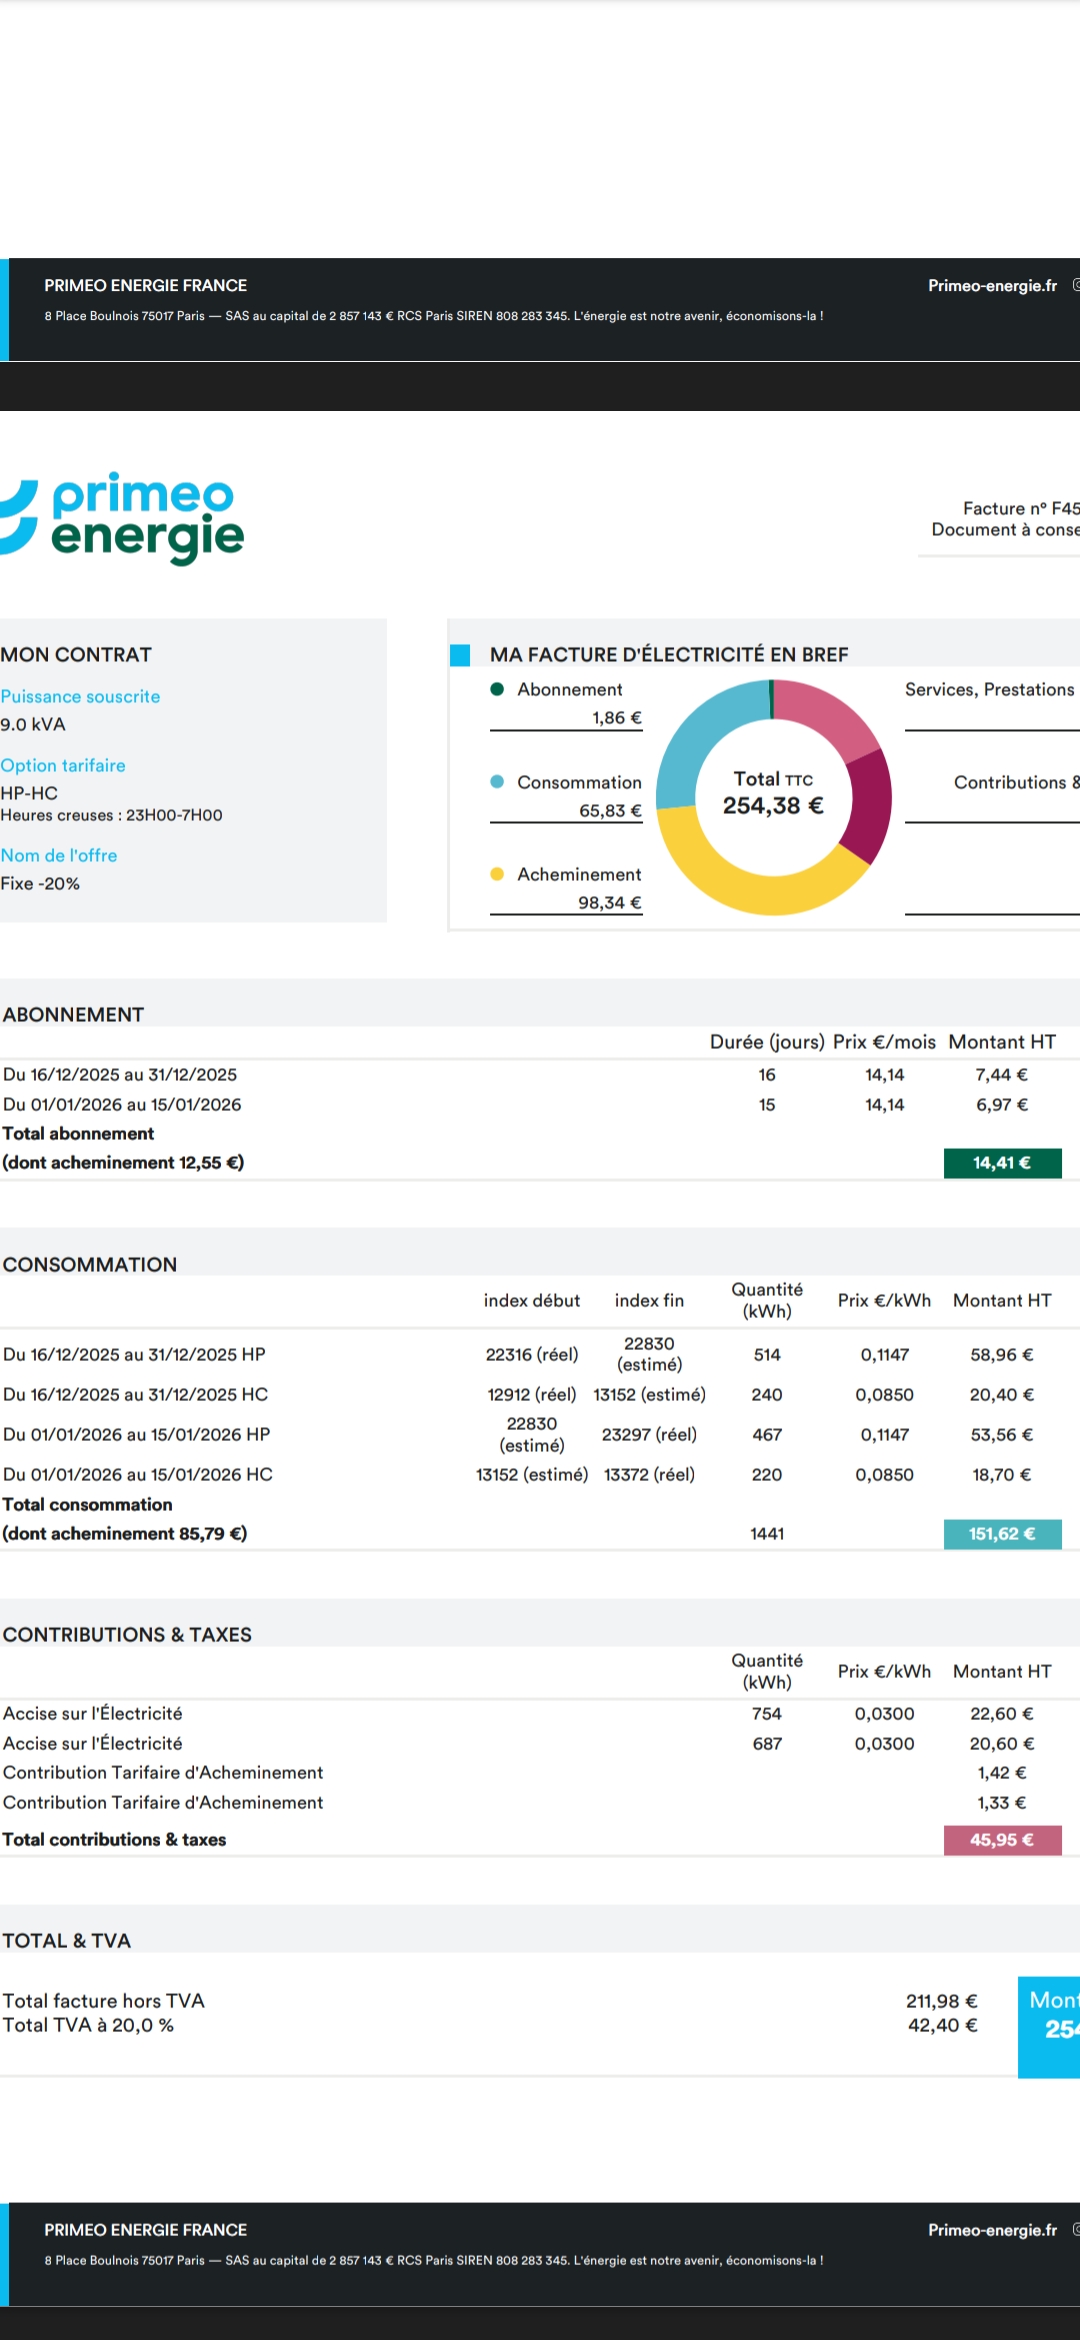The width and height of the screenshot is (1080, 2340).
Task: Select the '22,60 €' accise amount
Action: 1002,1714
